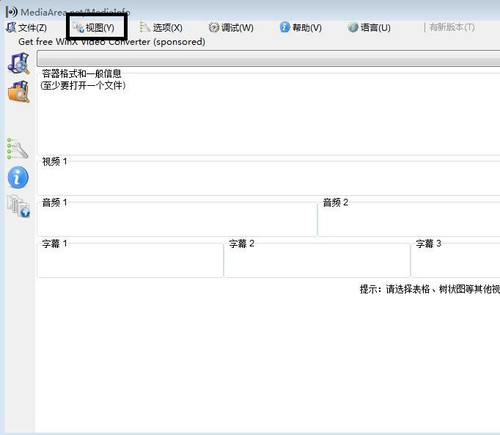Open the 帮助(V) menu

pos(301,28)
